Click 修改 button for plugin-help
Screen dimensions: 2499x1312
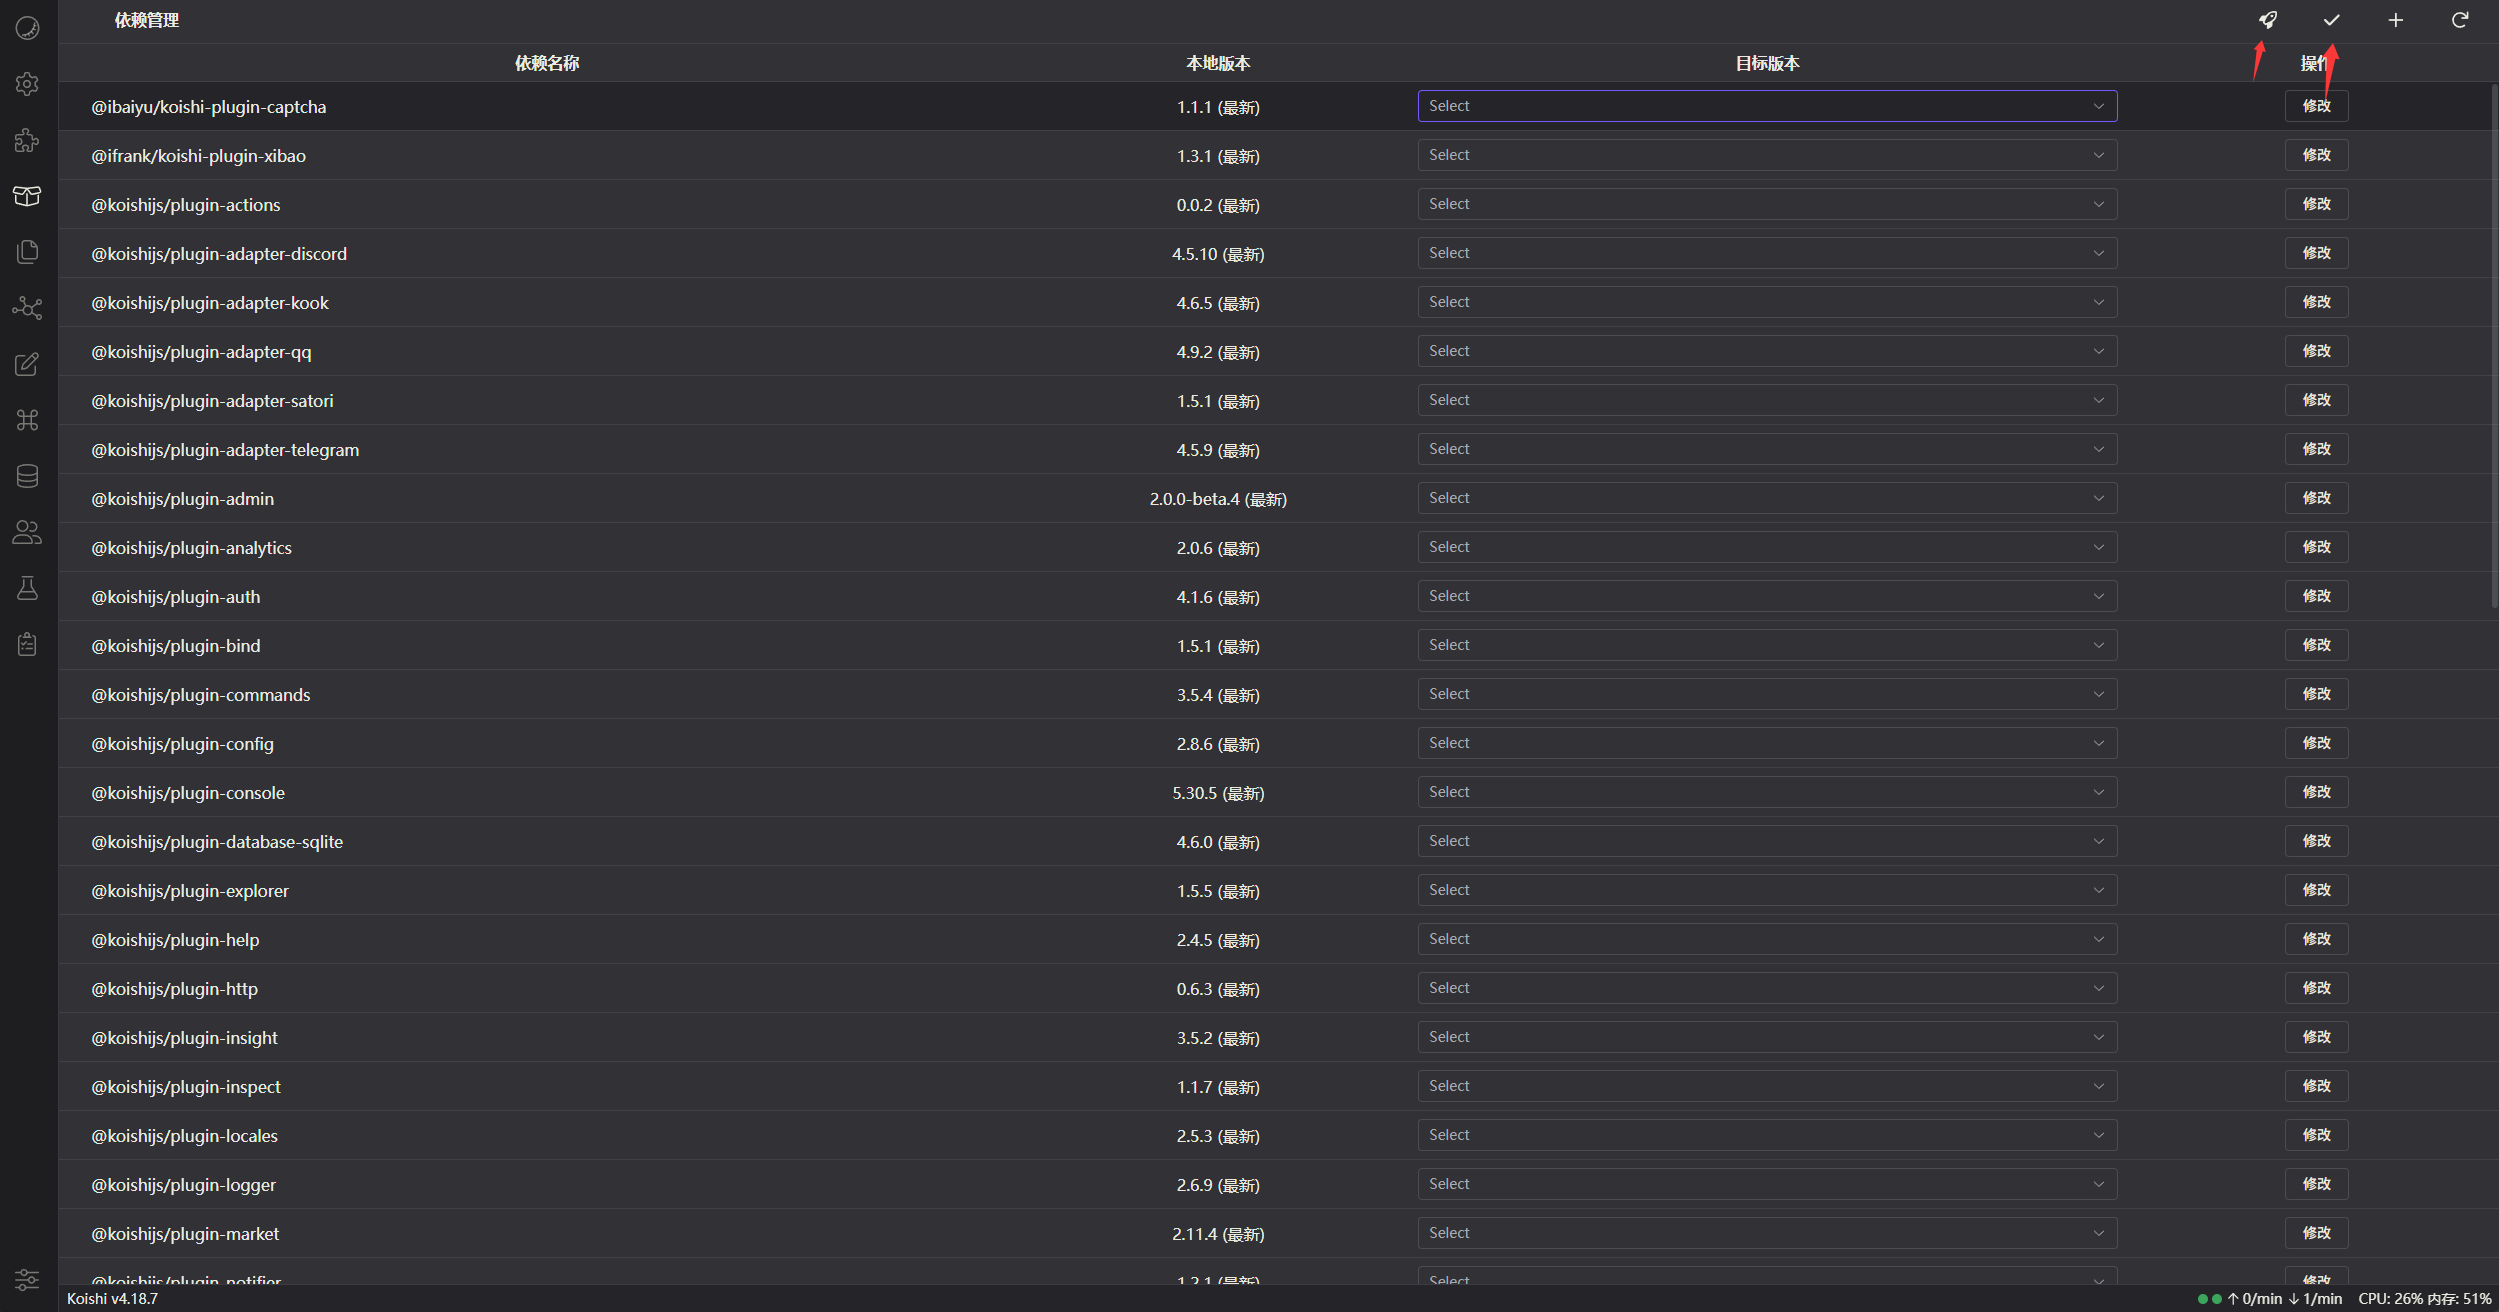click(2316, 939)
